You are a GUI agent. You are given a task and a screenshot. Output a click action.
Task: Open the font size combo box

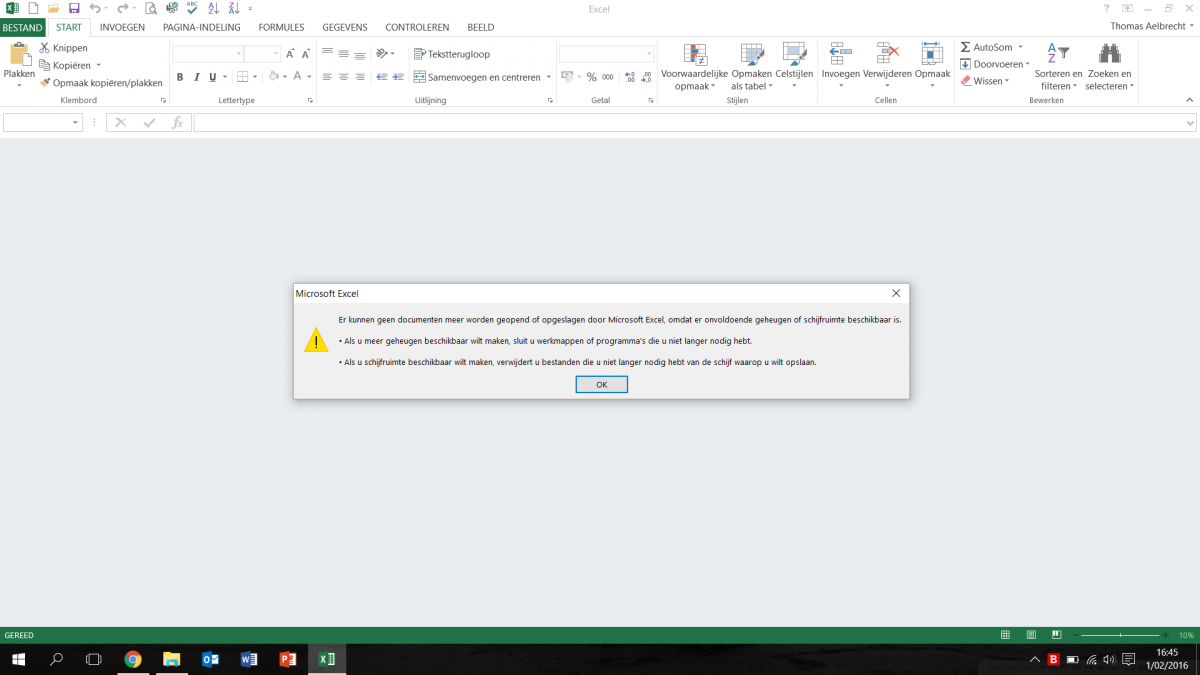click(x=262, y=54)
